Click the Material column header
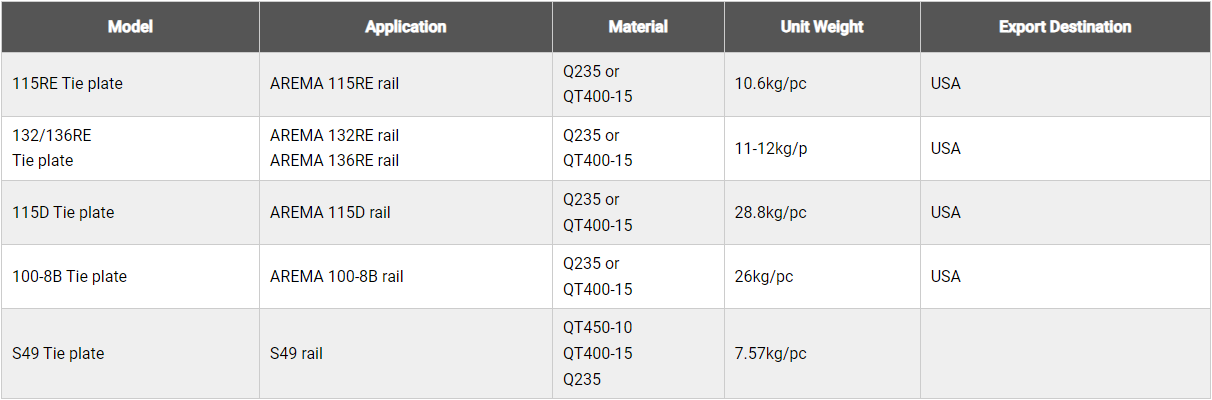1212x400 pixels. pyautogui.click(x=638, y=27)
